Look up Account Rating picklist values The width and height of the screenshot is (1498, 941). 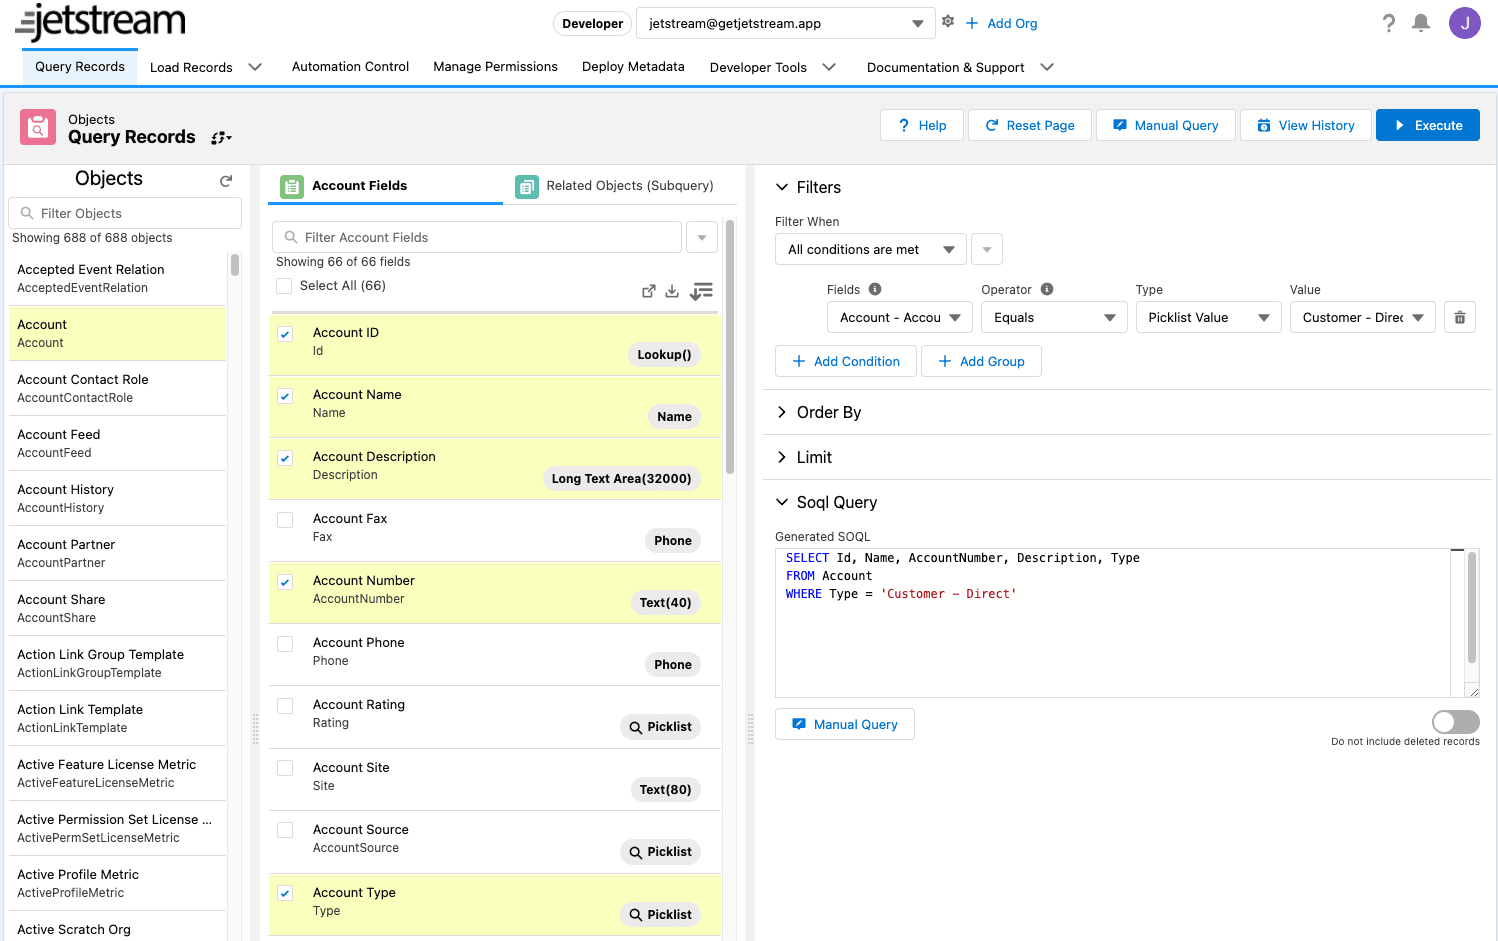(x=660, y=727)
